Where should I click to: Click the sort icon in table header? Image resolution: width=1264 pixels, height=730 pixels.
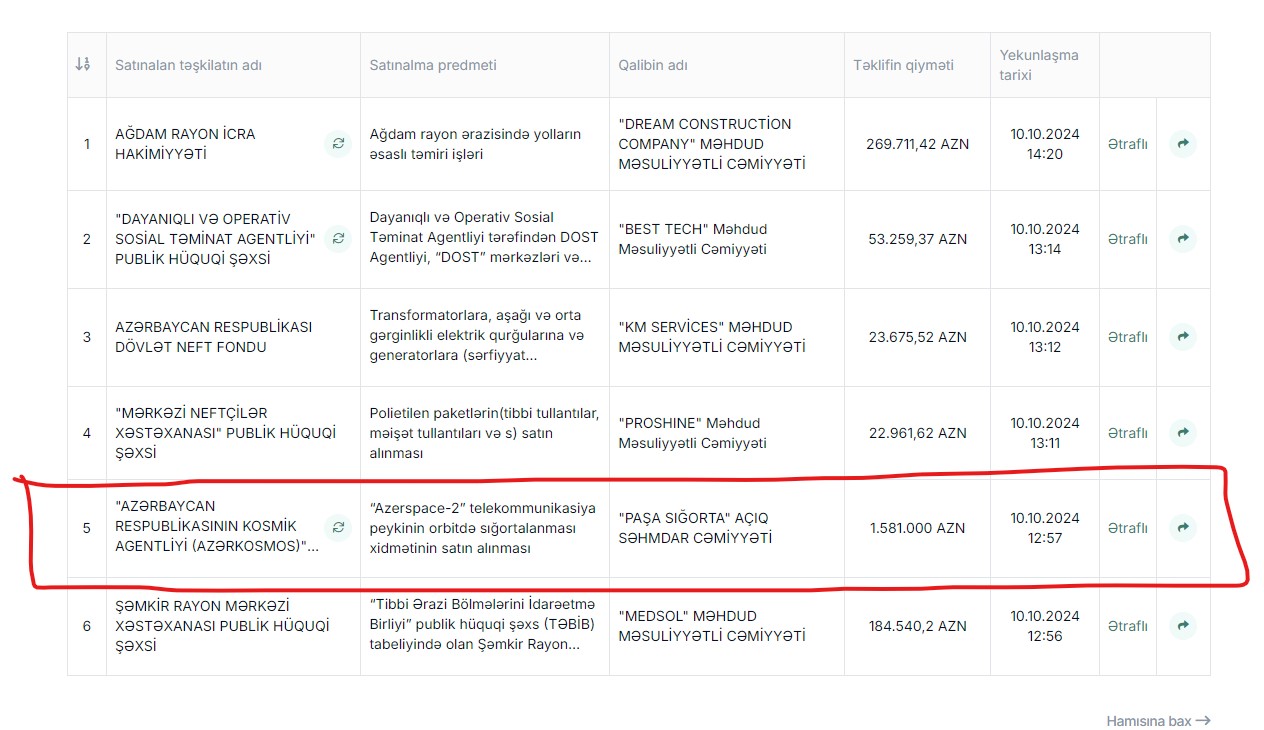click(83, 65)
